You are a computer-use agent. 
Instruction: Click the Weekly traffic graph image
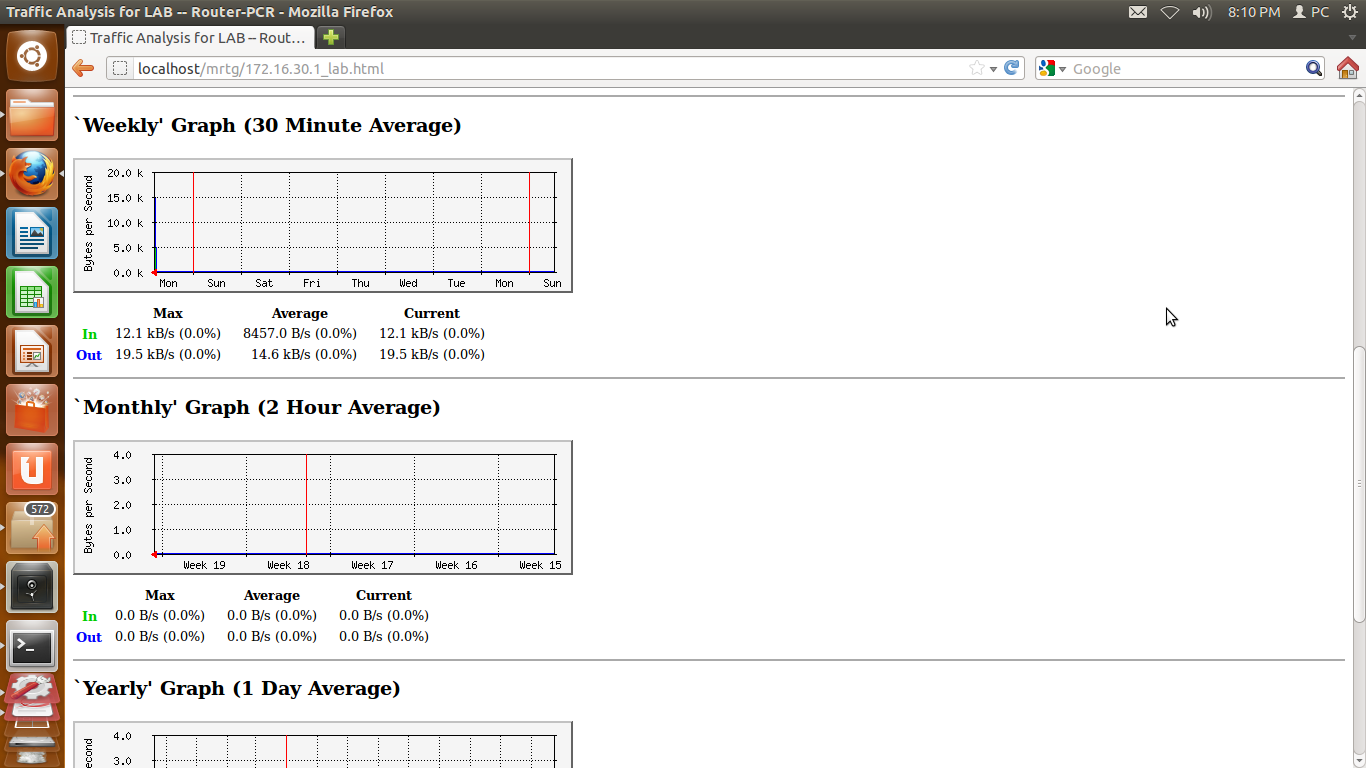coord(323,225)
